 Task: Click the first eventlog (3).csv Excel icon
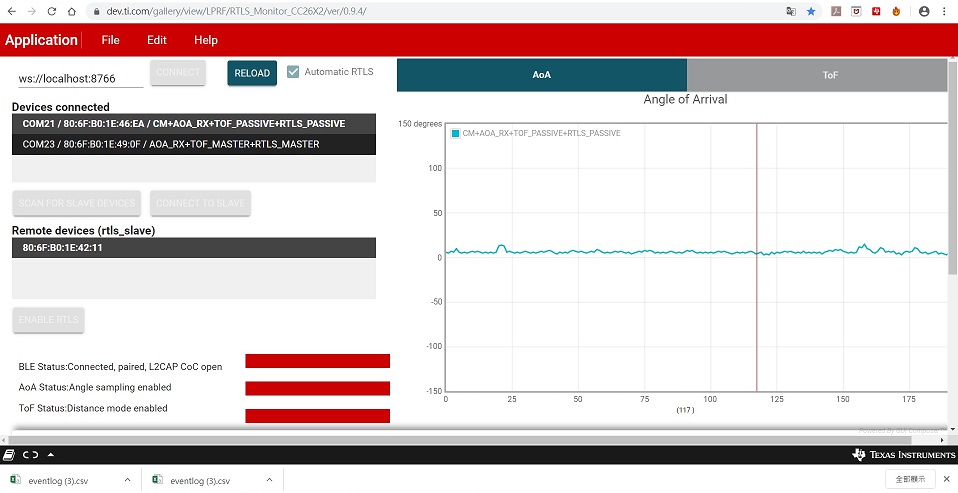pyautogui.click(x=16, y=480)
